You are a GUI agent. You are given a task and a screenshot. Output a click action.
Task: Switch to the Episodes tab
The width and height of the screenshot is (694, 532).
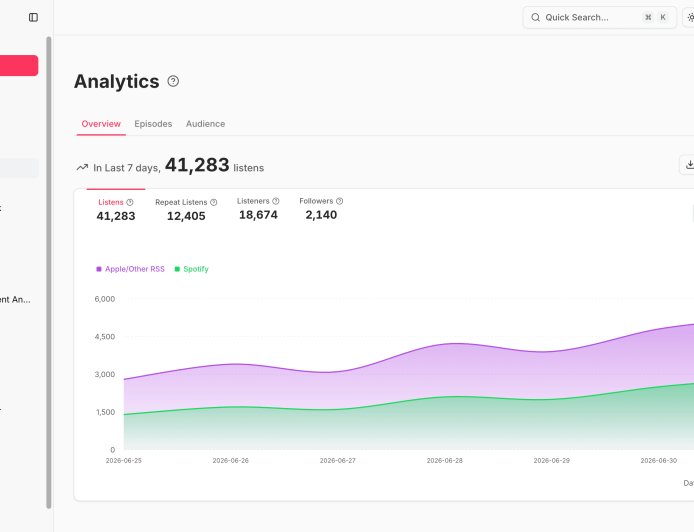(153, 124)
